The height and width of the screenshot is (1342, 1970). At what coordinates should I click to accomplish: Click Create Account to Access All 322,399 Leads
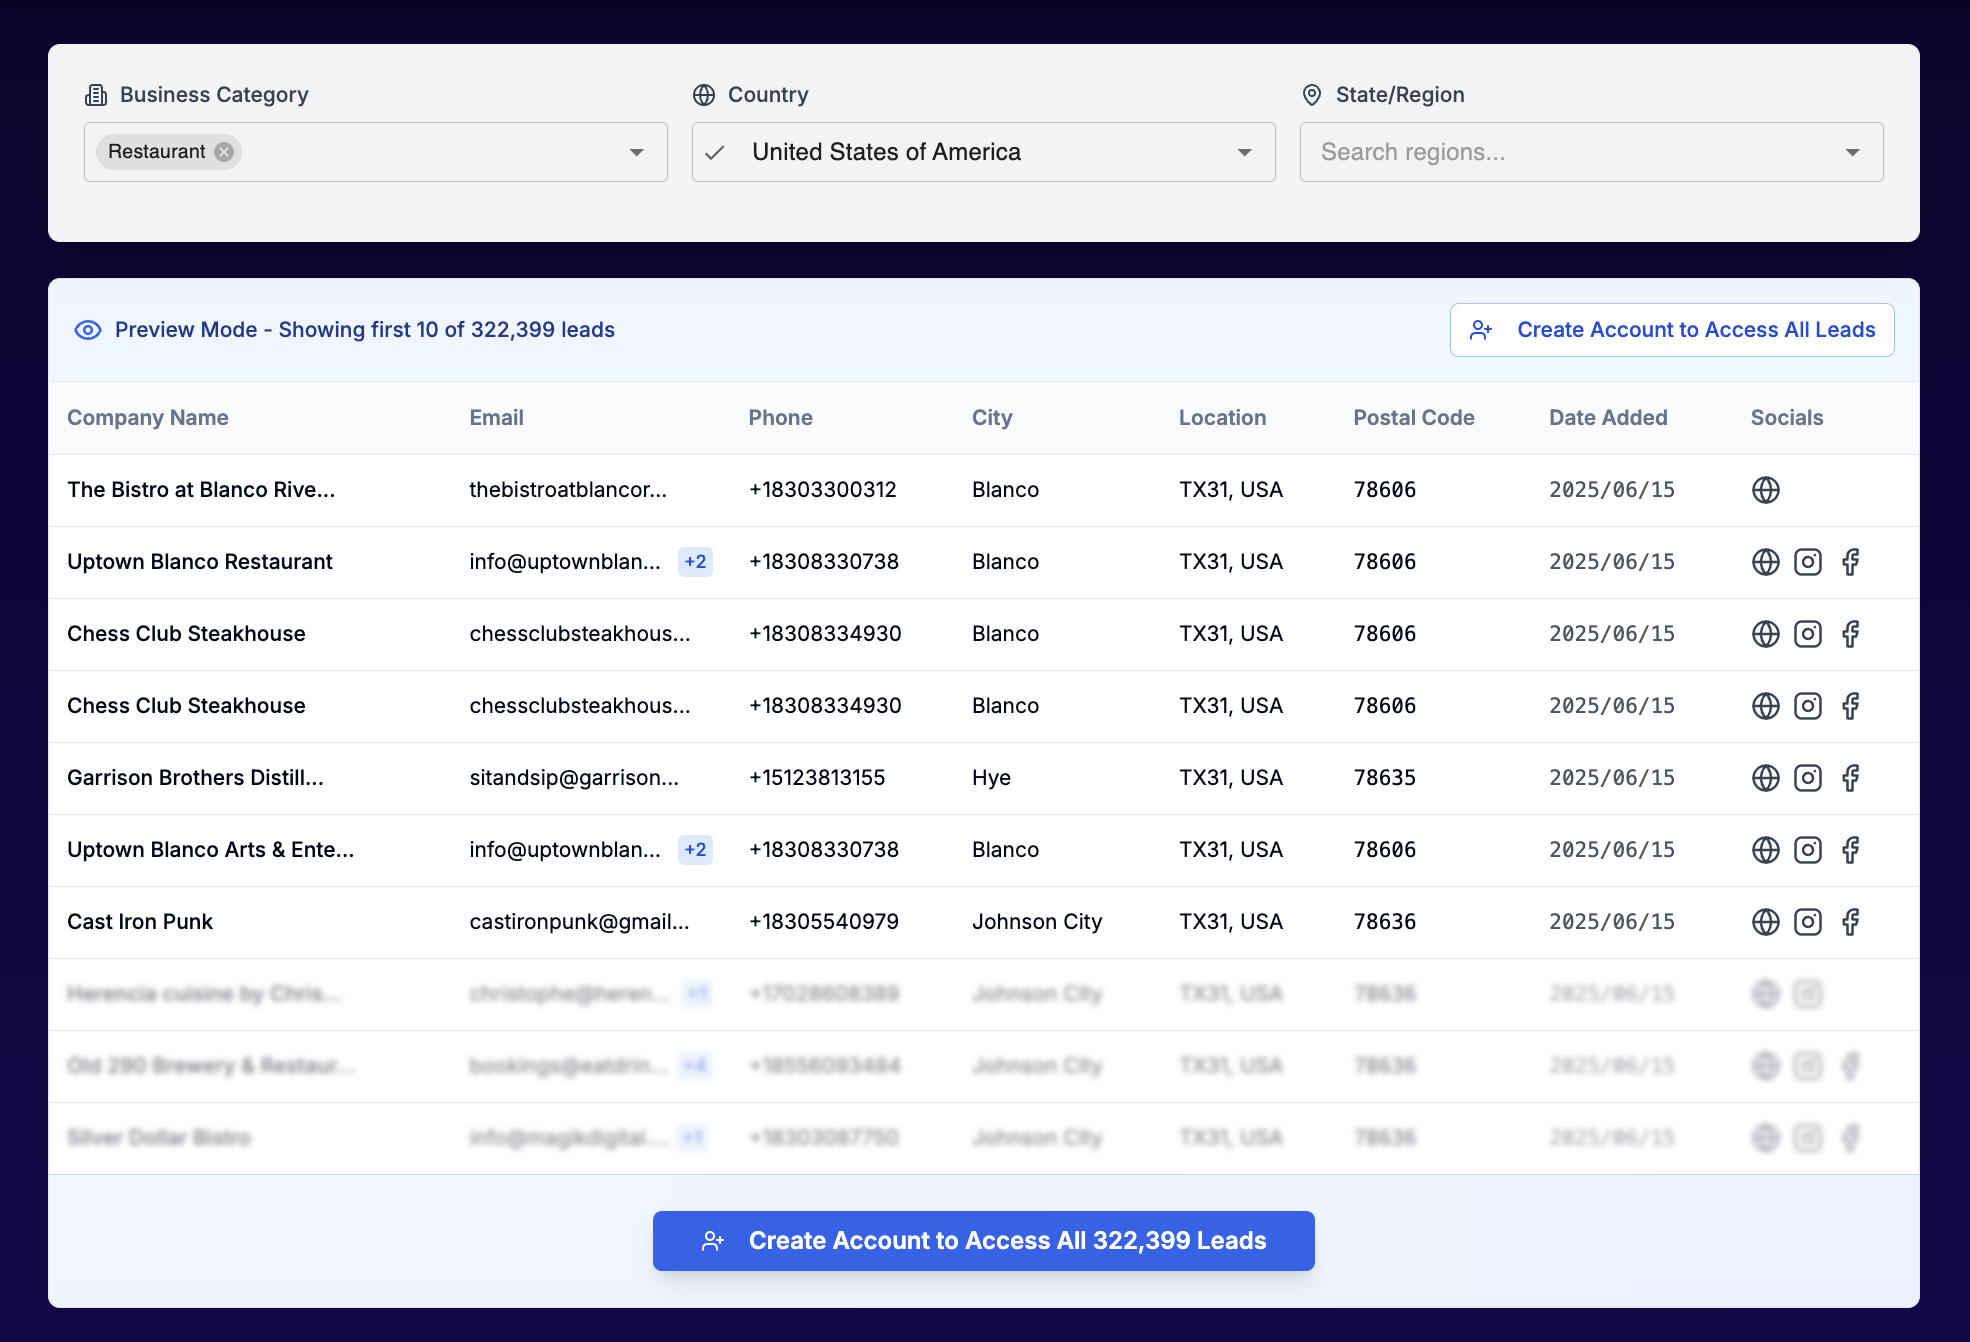[983, 1241]
